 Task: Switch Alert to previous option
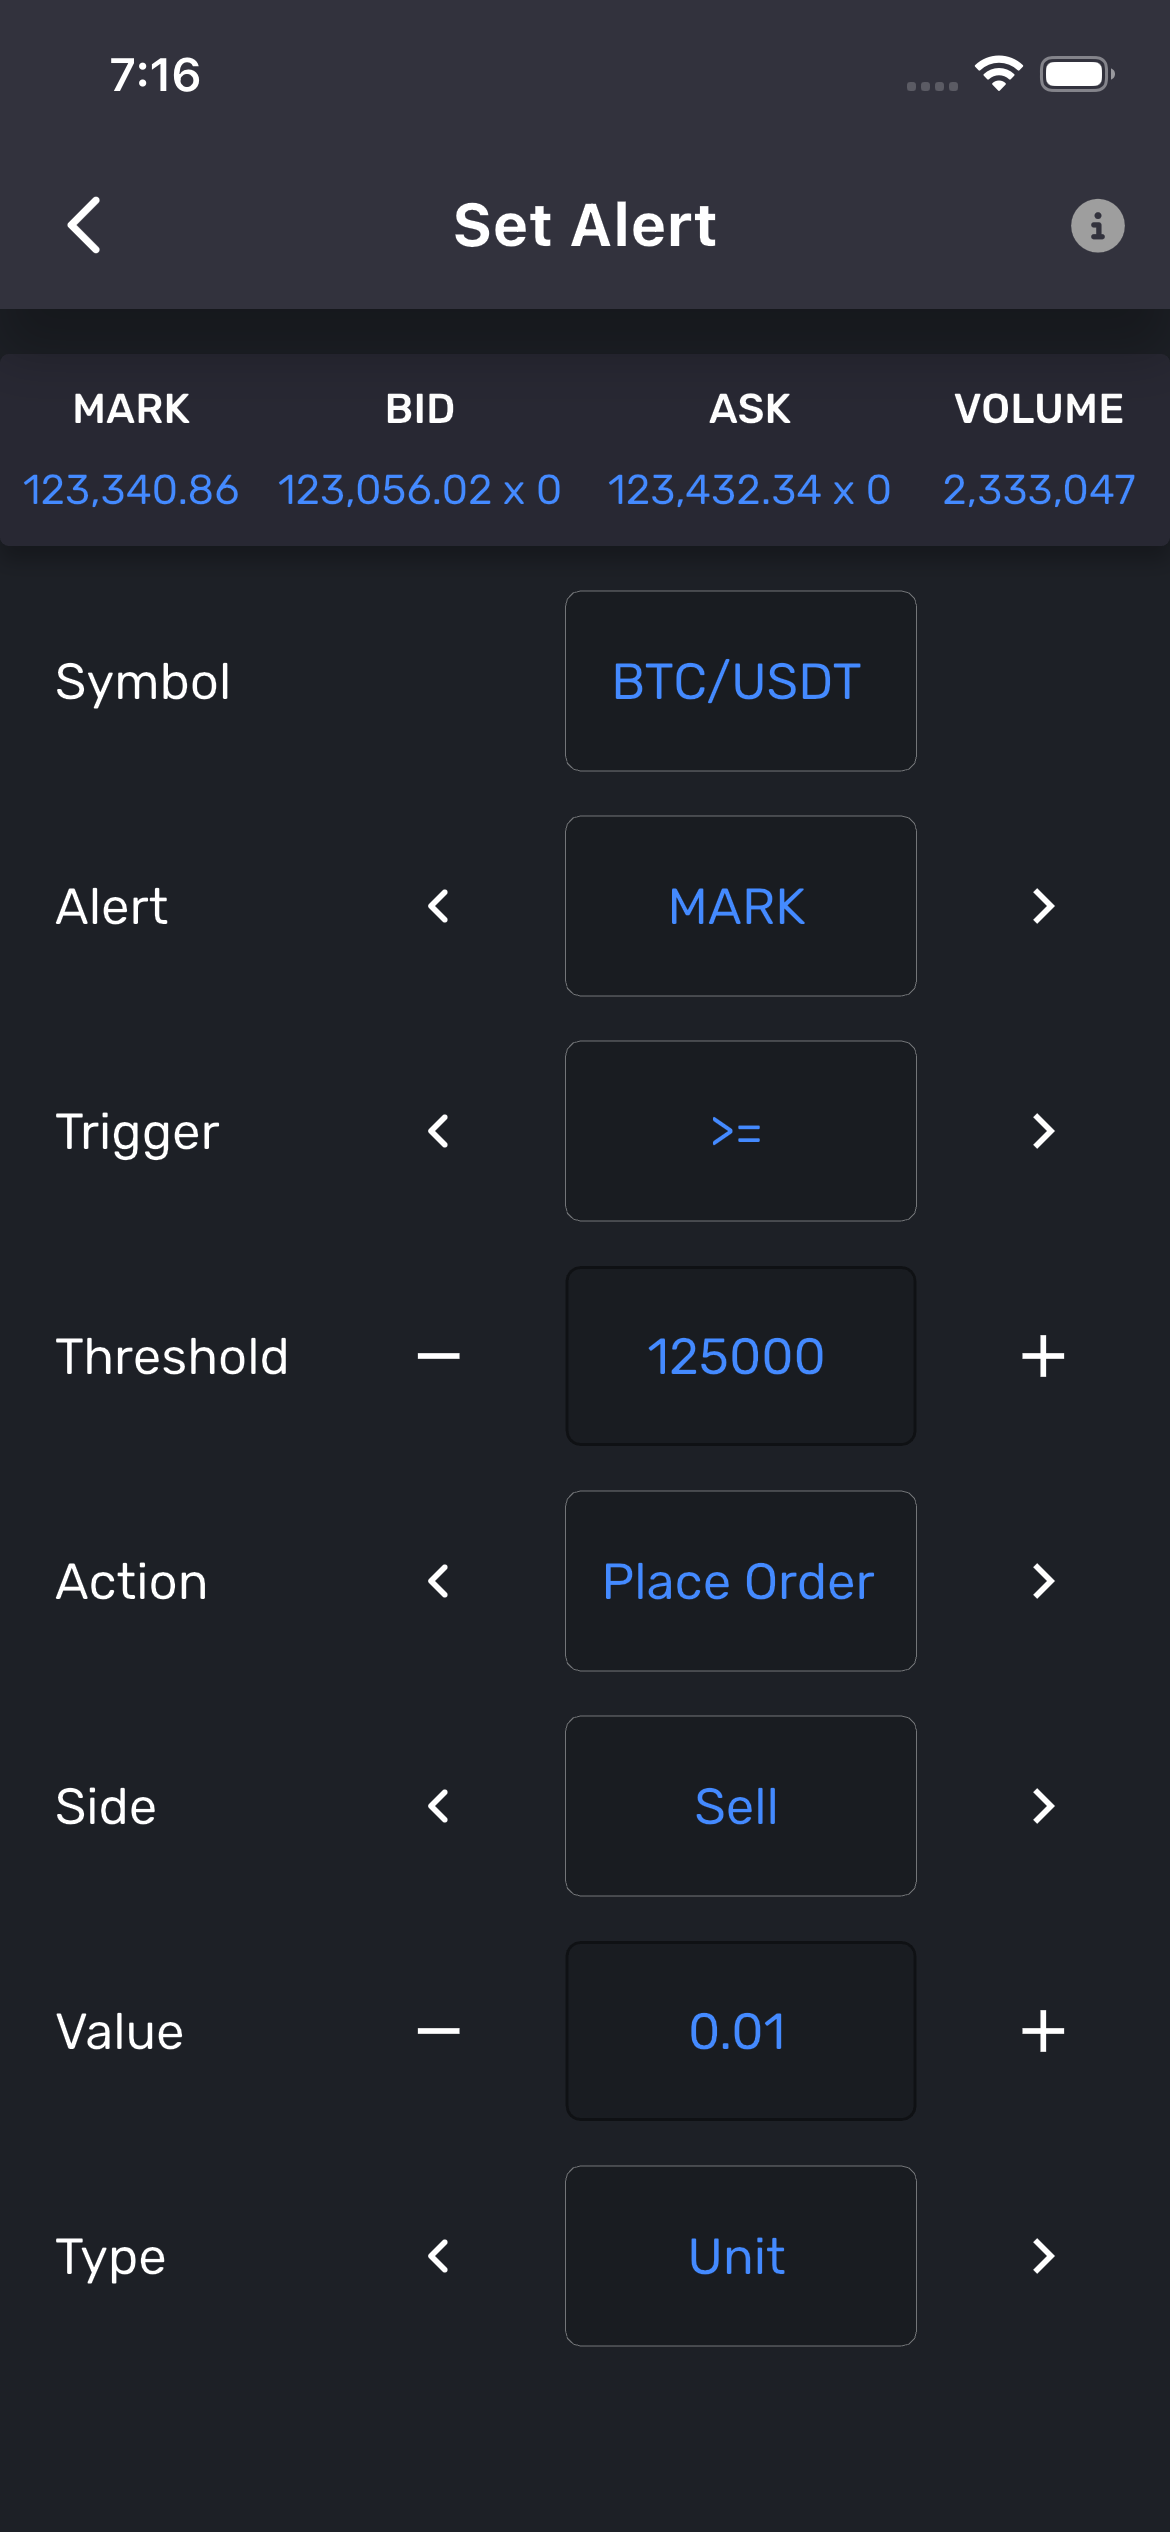(x=438, y=906)
